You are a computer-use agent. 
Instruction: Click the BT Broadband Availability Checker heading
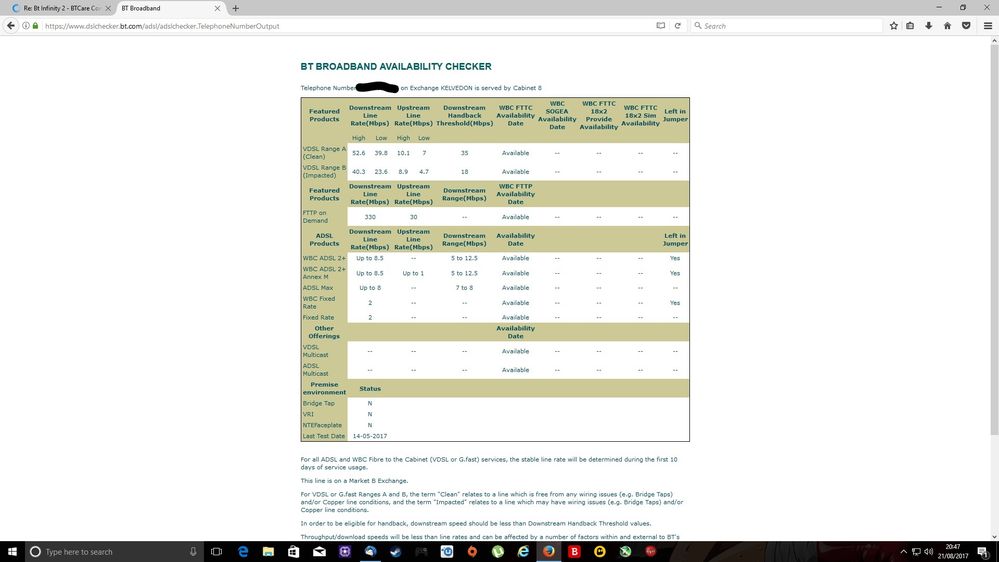396,66
